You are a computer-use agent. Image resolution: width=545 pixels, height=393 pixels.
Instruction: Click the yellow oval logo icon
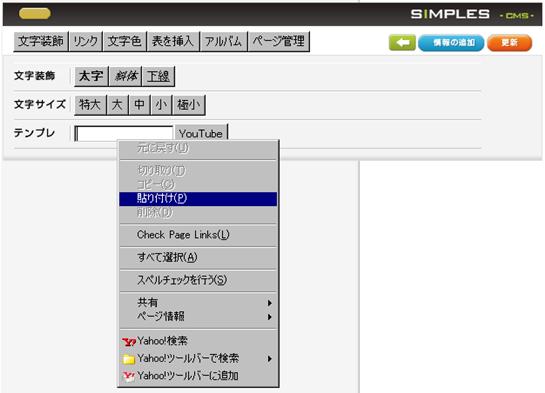(35, 14)
